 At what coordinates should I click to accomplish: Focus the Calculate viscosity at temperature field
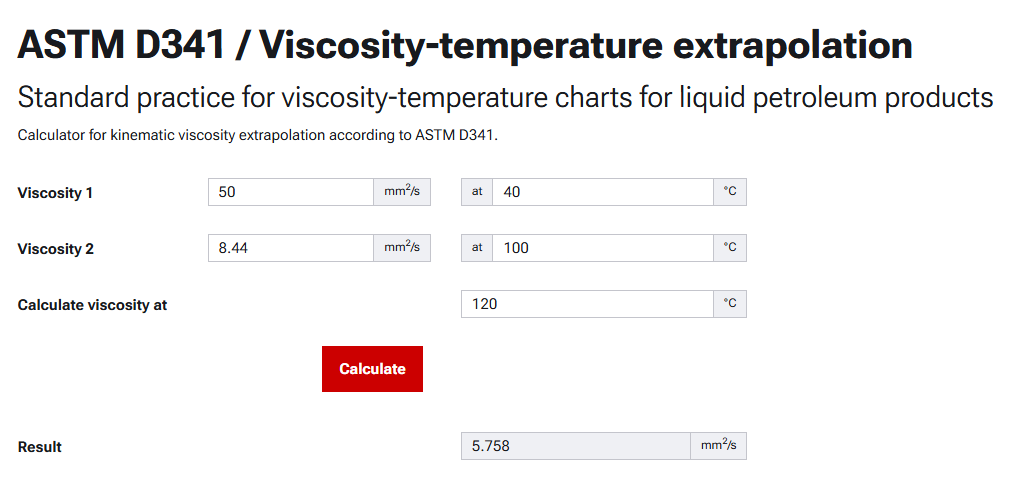(x=587, y=304)
